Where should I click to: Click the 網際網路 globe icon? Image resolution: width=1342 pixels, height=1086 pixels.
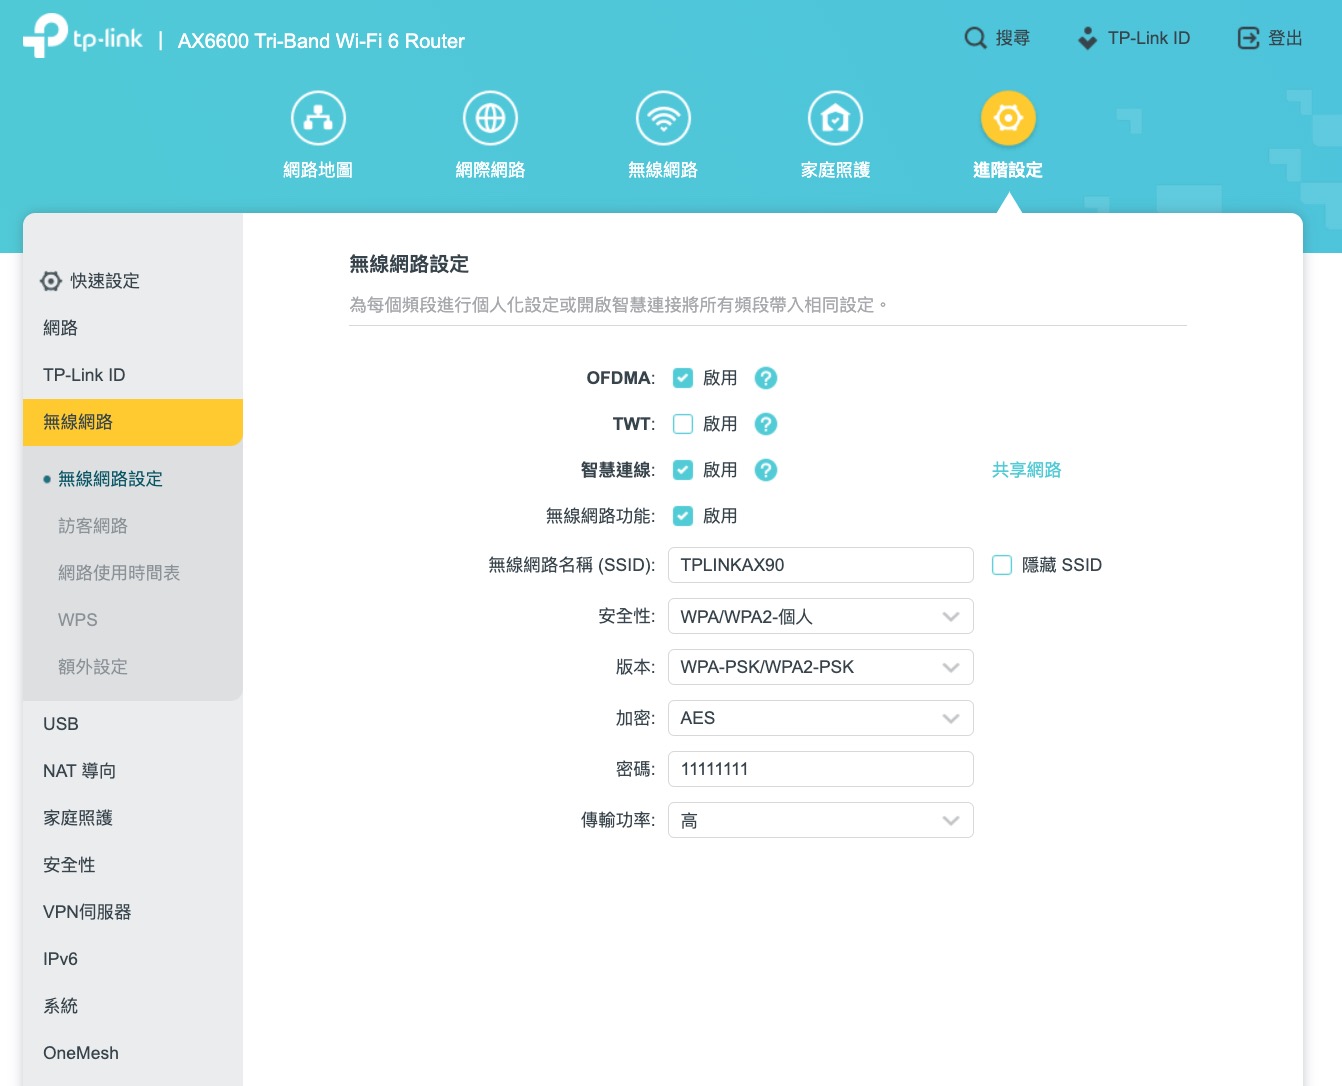point(490,119)
